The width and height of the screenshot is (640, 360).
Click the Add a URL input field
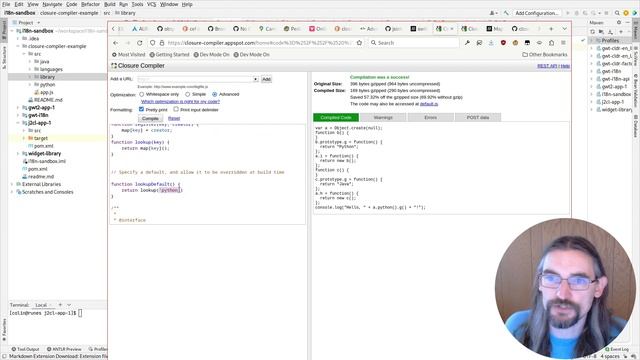coord(195,79)
